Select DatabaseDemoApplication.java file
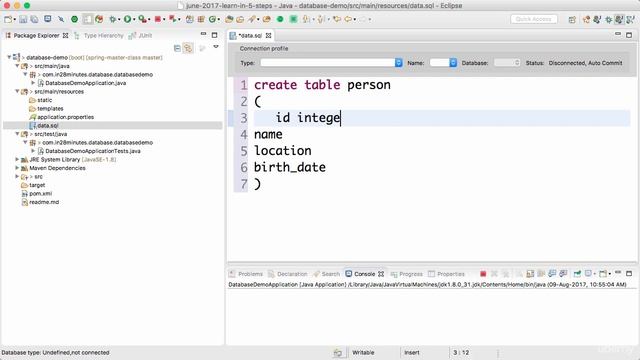This screenshot has width=640, height=360. 85,83
